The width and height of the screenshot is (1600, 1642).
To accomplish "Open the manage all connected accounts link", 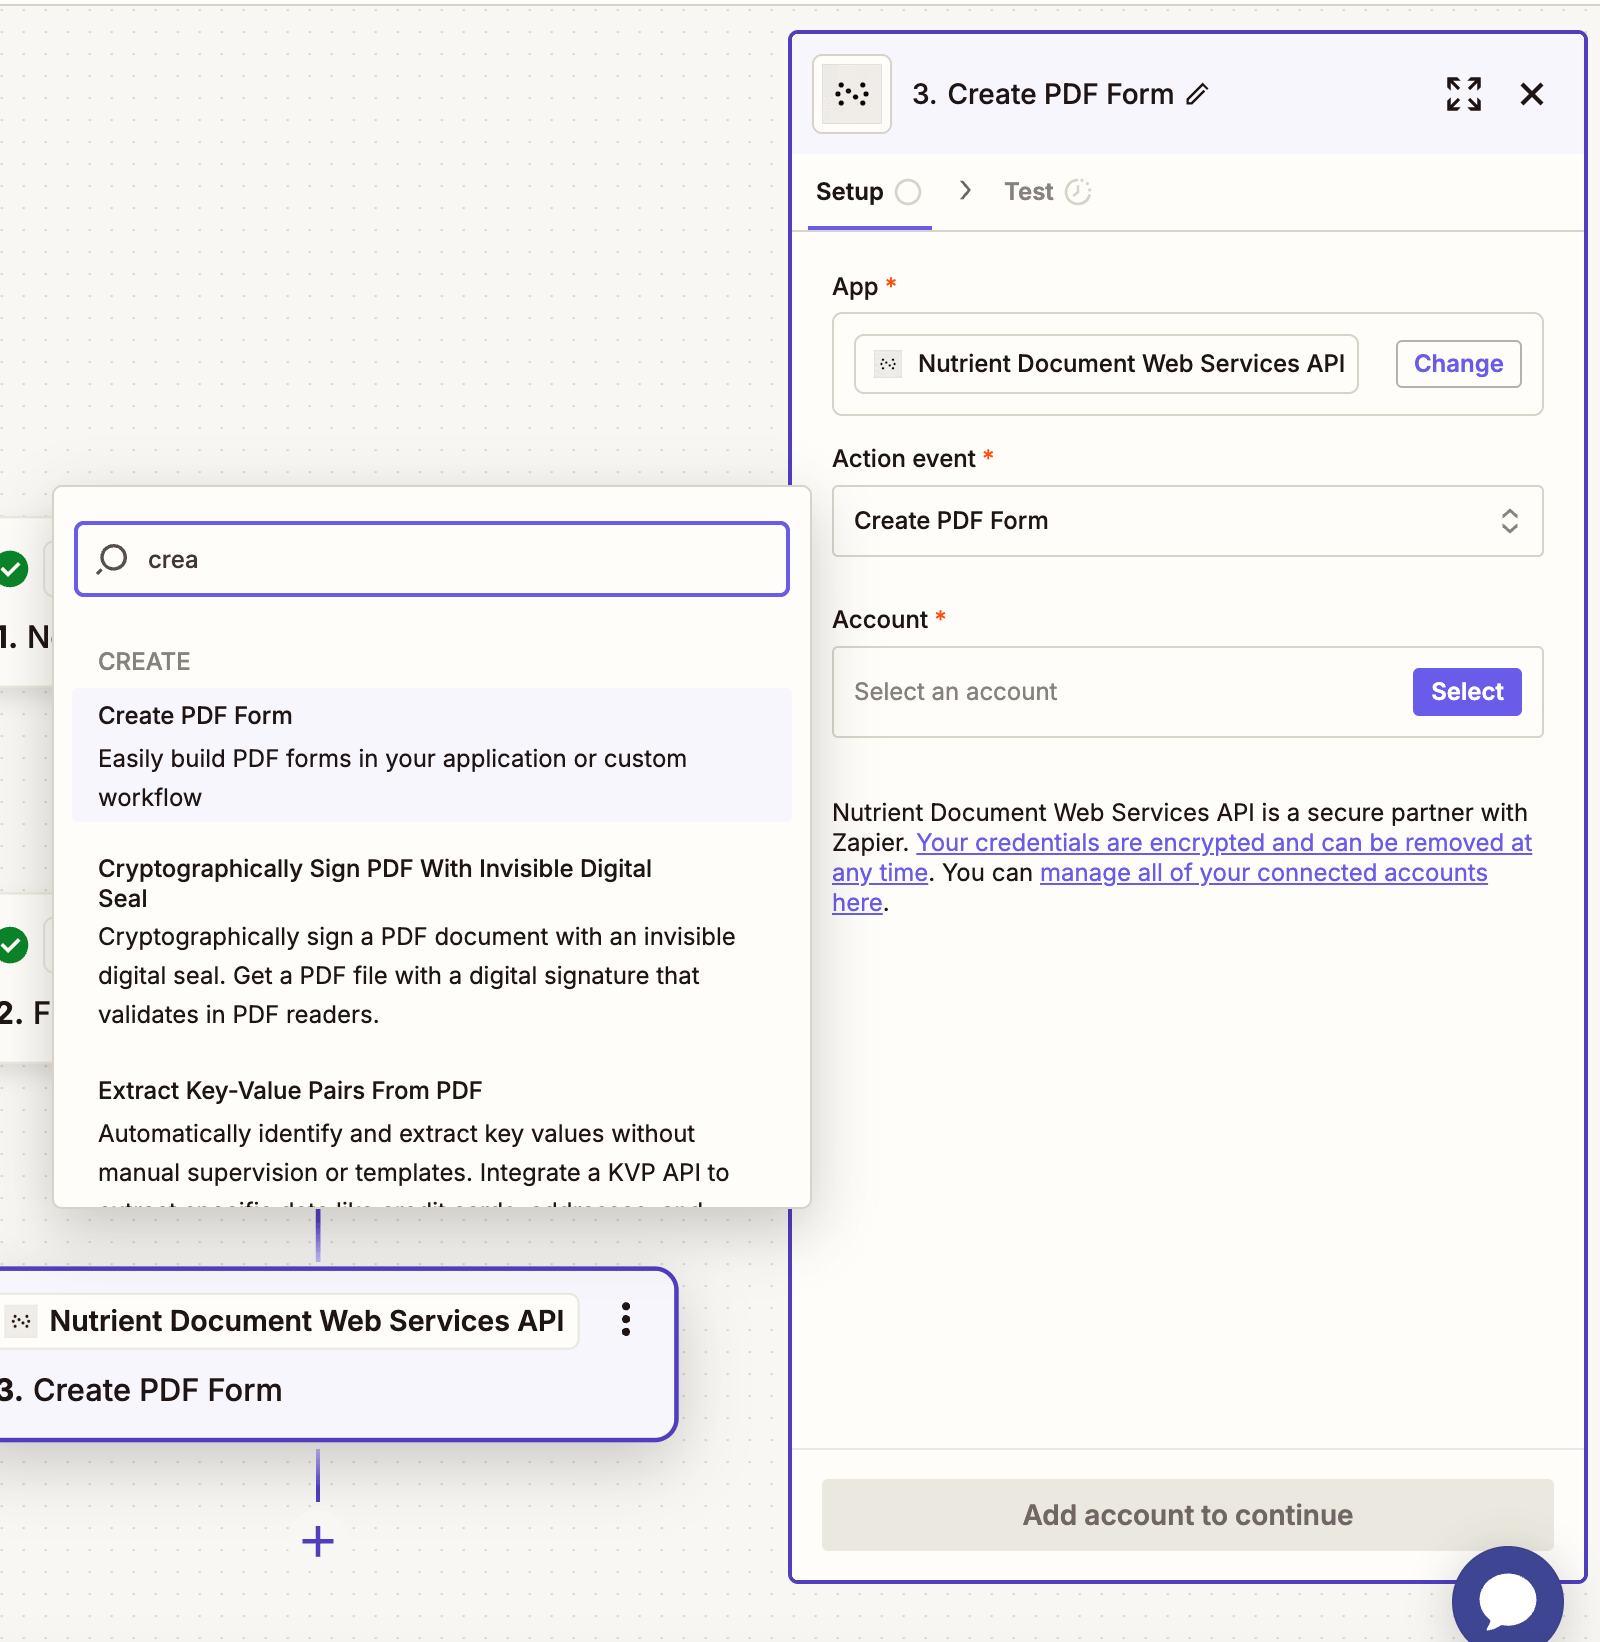I will pos(1263,872).
